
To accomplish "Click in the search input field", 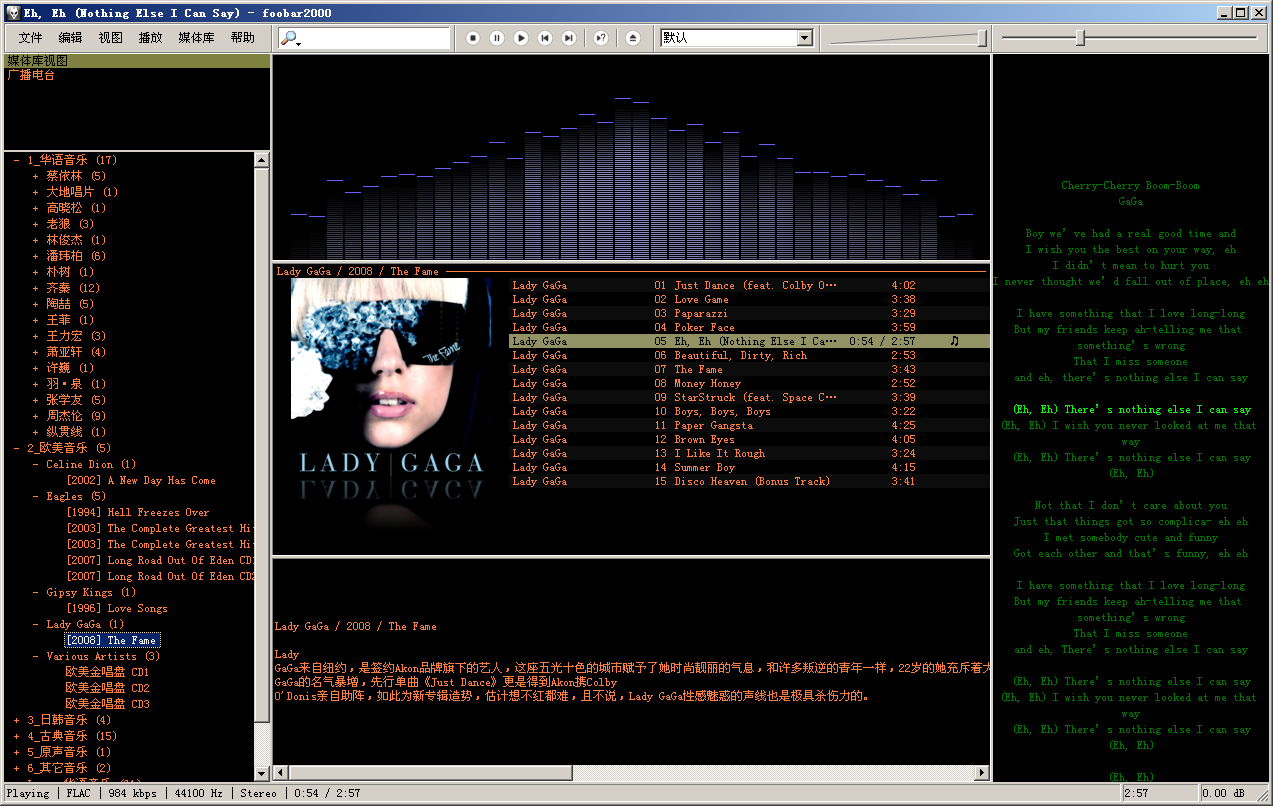I will click(376, 38).
